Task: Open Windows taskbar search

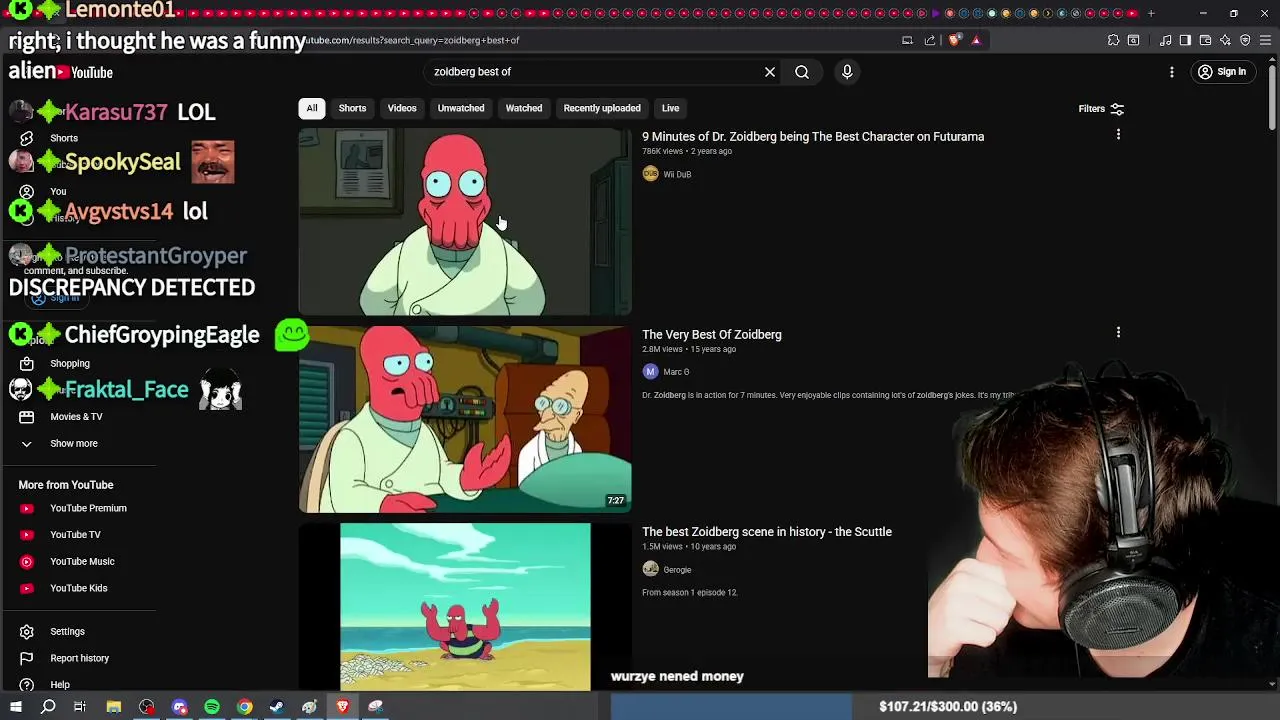Action: click(x=48, y=707)
